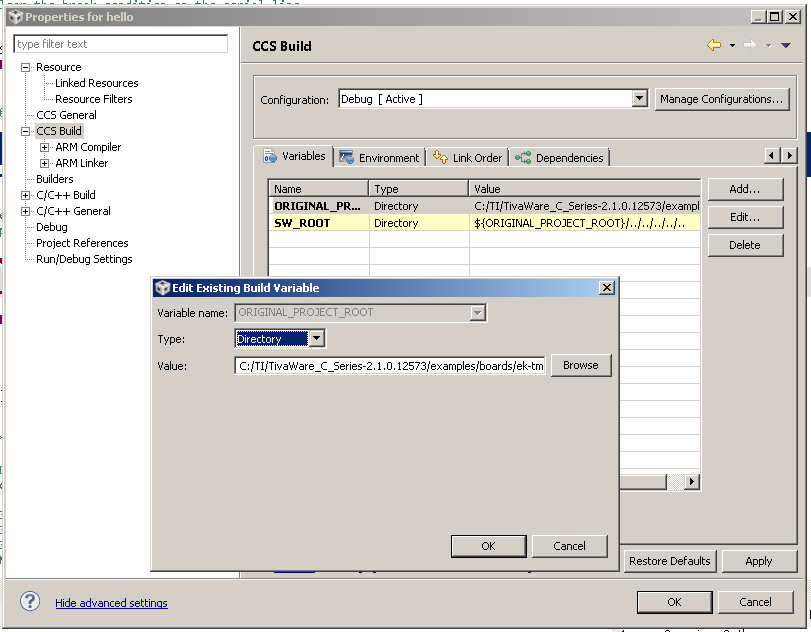Expand the C/C++ Build node

(x=25, y=195)
